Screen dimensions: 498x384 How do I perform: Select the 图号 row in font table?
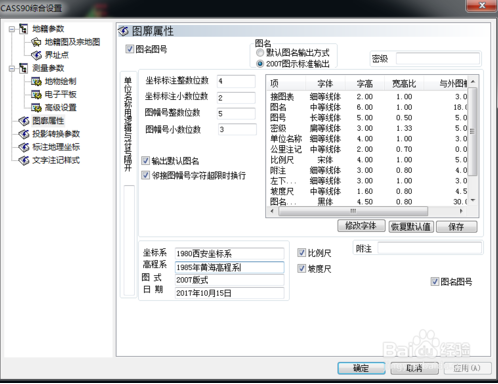coord(368,118)
